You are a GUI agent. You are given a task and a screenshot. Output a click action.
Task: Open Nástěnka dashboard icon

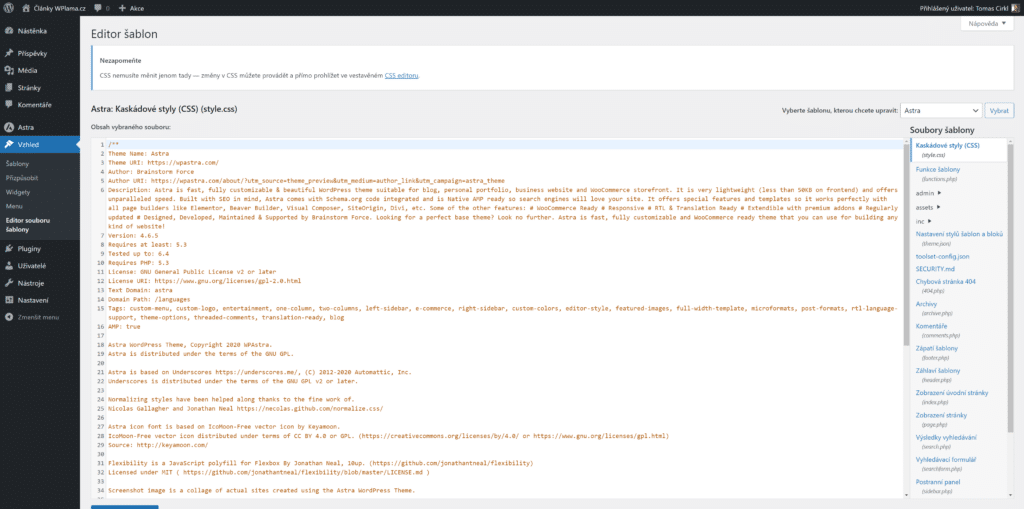coord(8,31)
